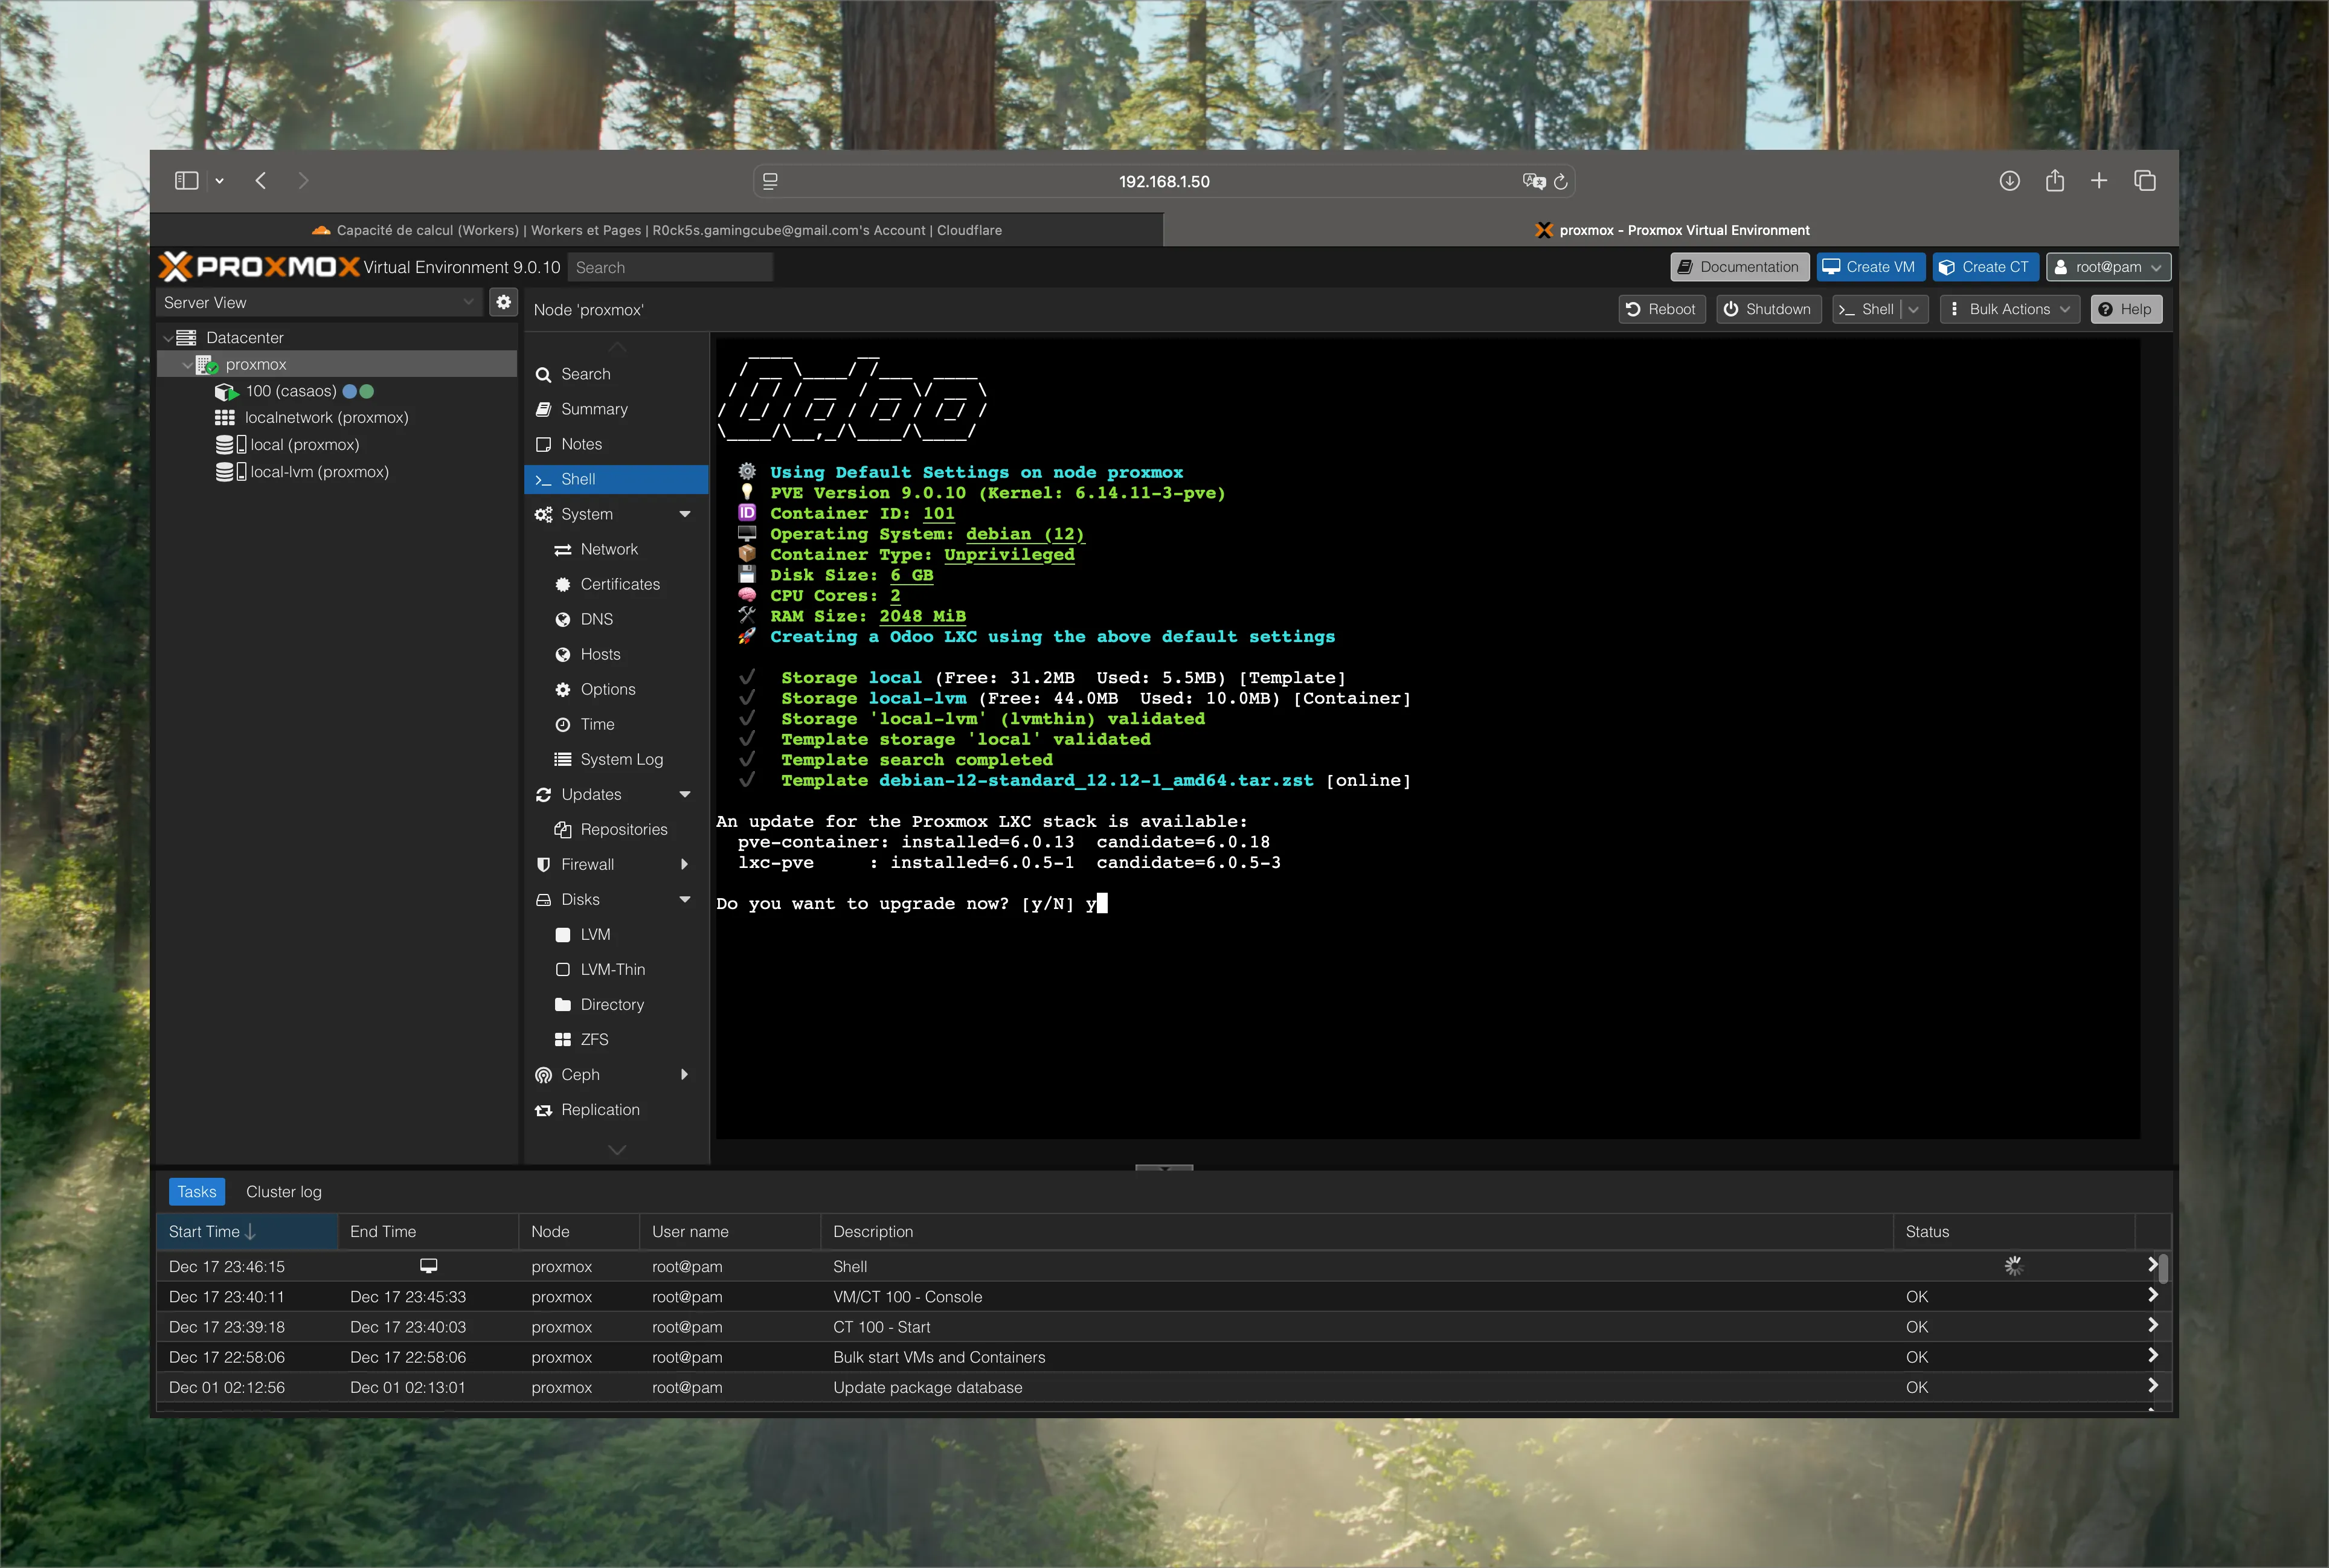Click the gear icon next to Server View
The width and height of the screenshot is (2329, 1568).
tap(503, 302)
